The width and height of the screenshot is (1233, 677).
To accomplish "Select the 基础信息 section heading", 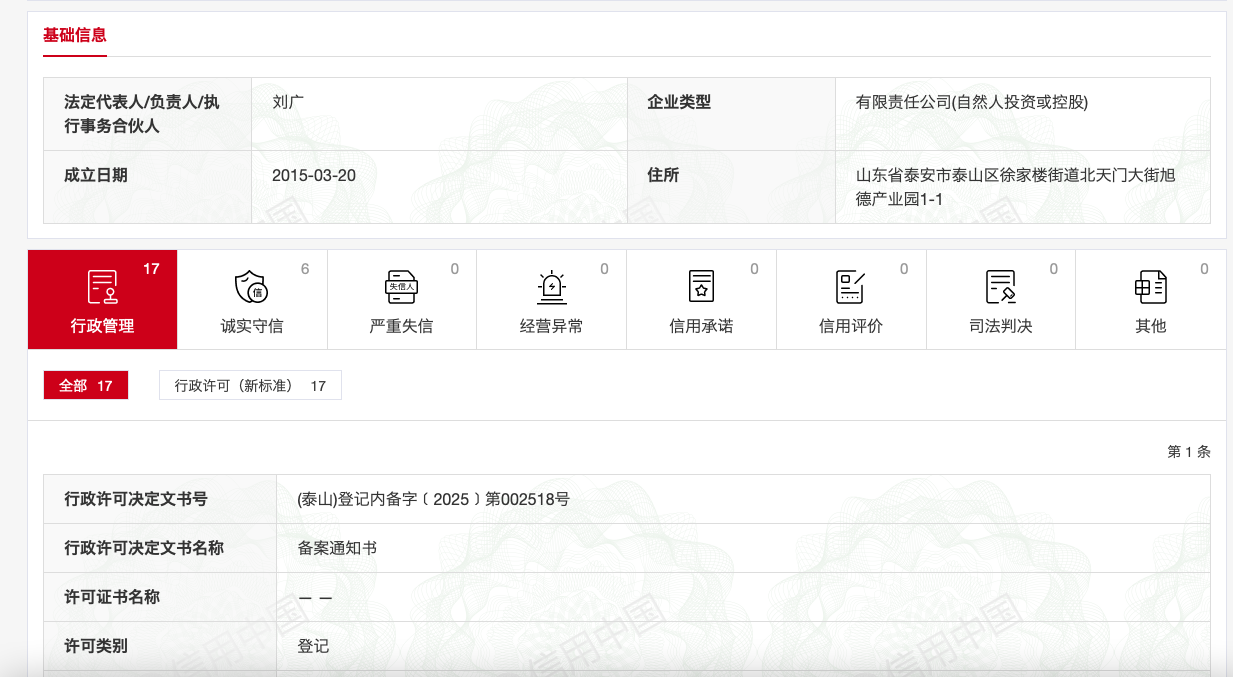I will 75,35.
